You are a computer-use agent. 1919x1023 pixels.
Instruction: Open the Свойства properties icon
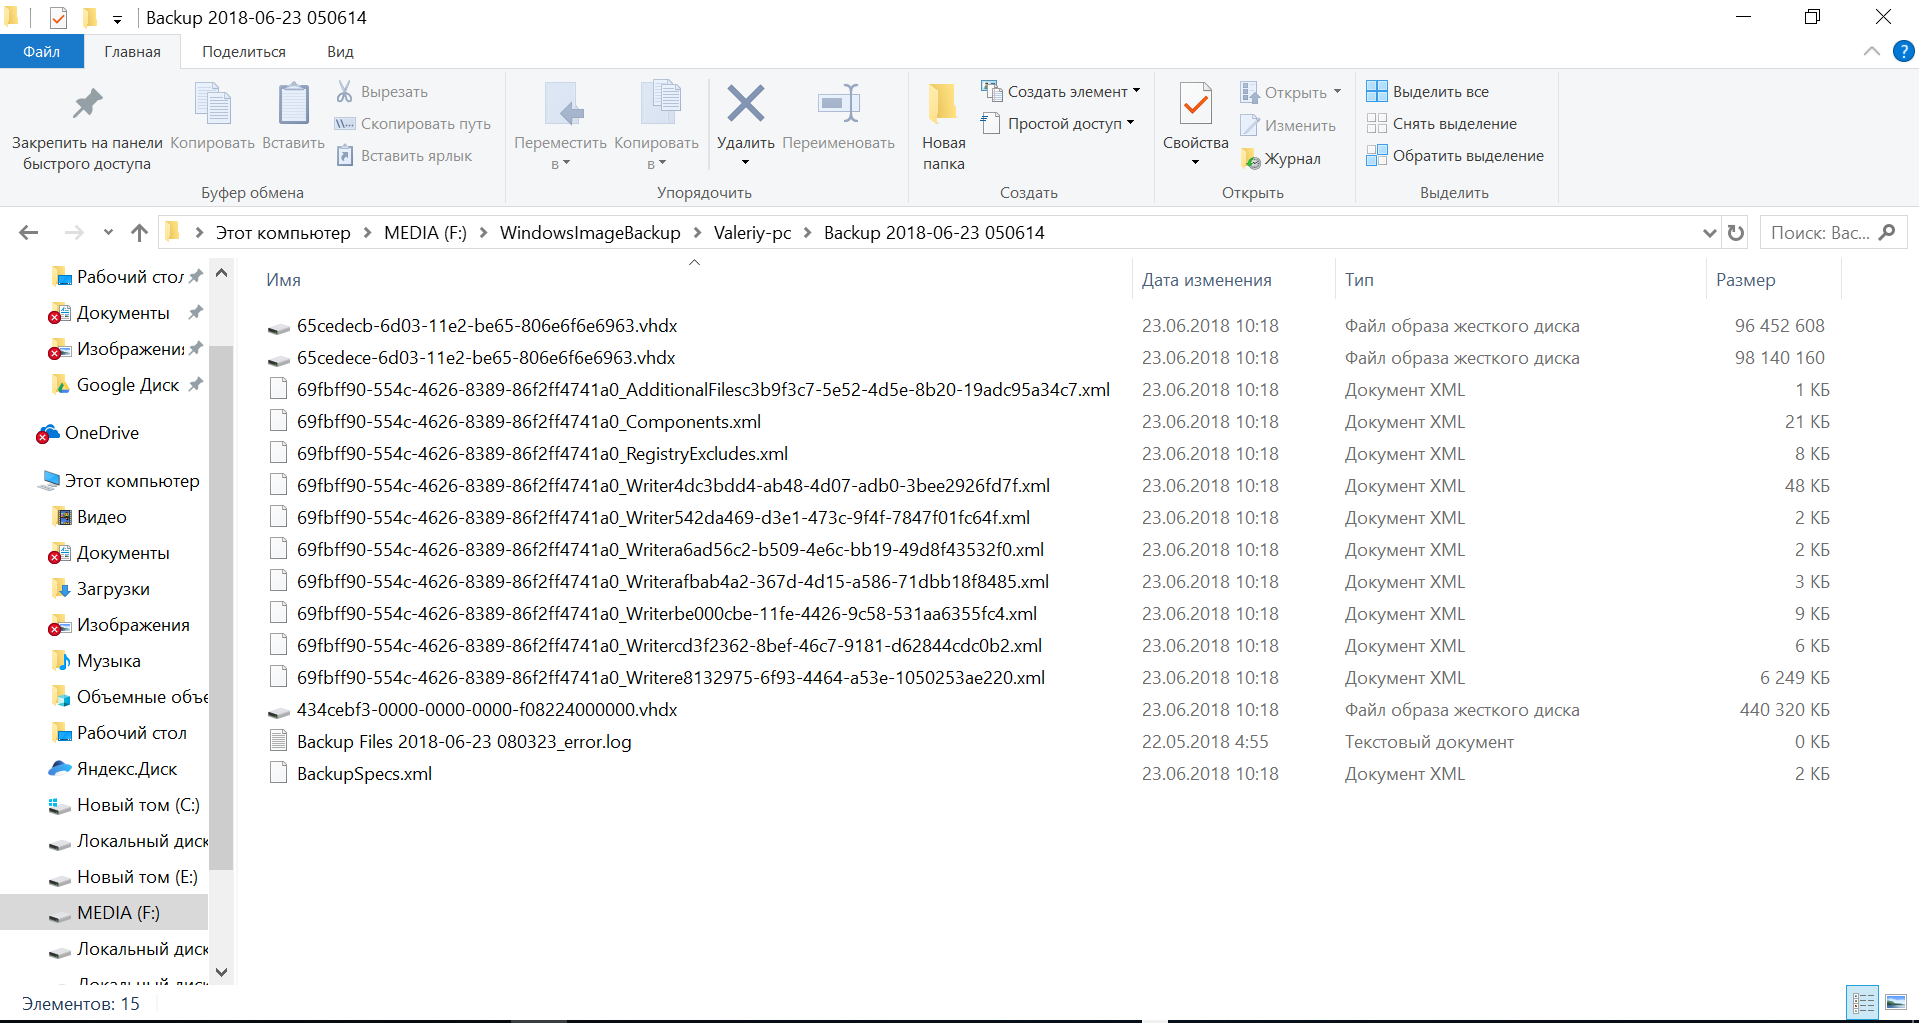1195,103
